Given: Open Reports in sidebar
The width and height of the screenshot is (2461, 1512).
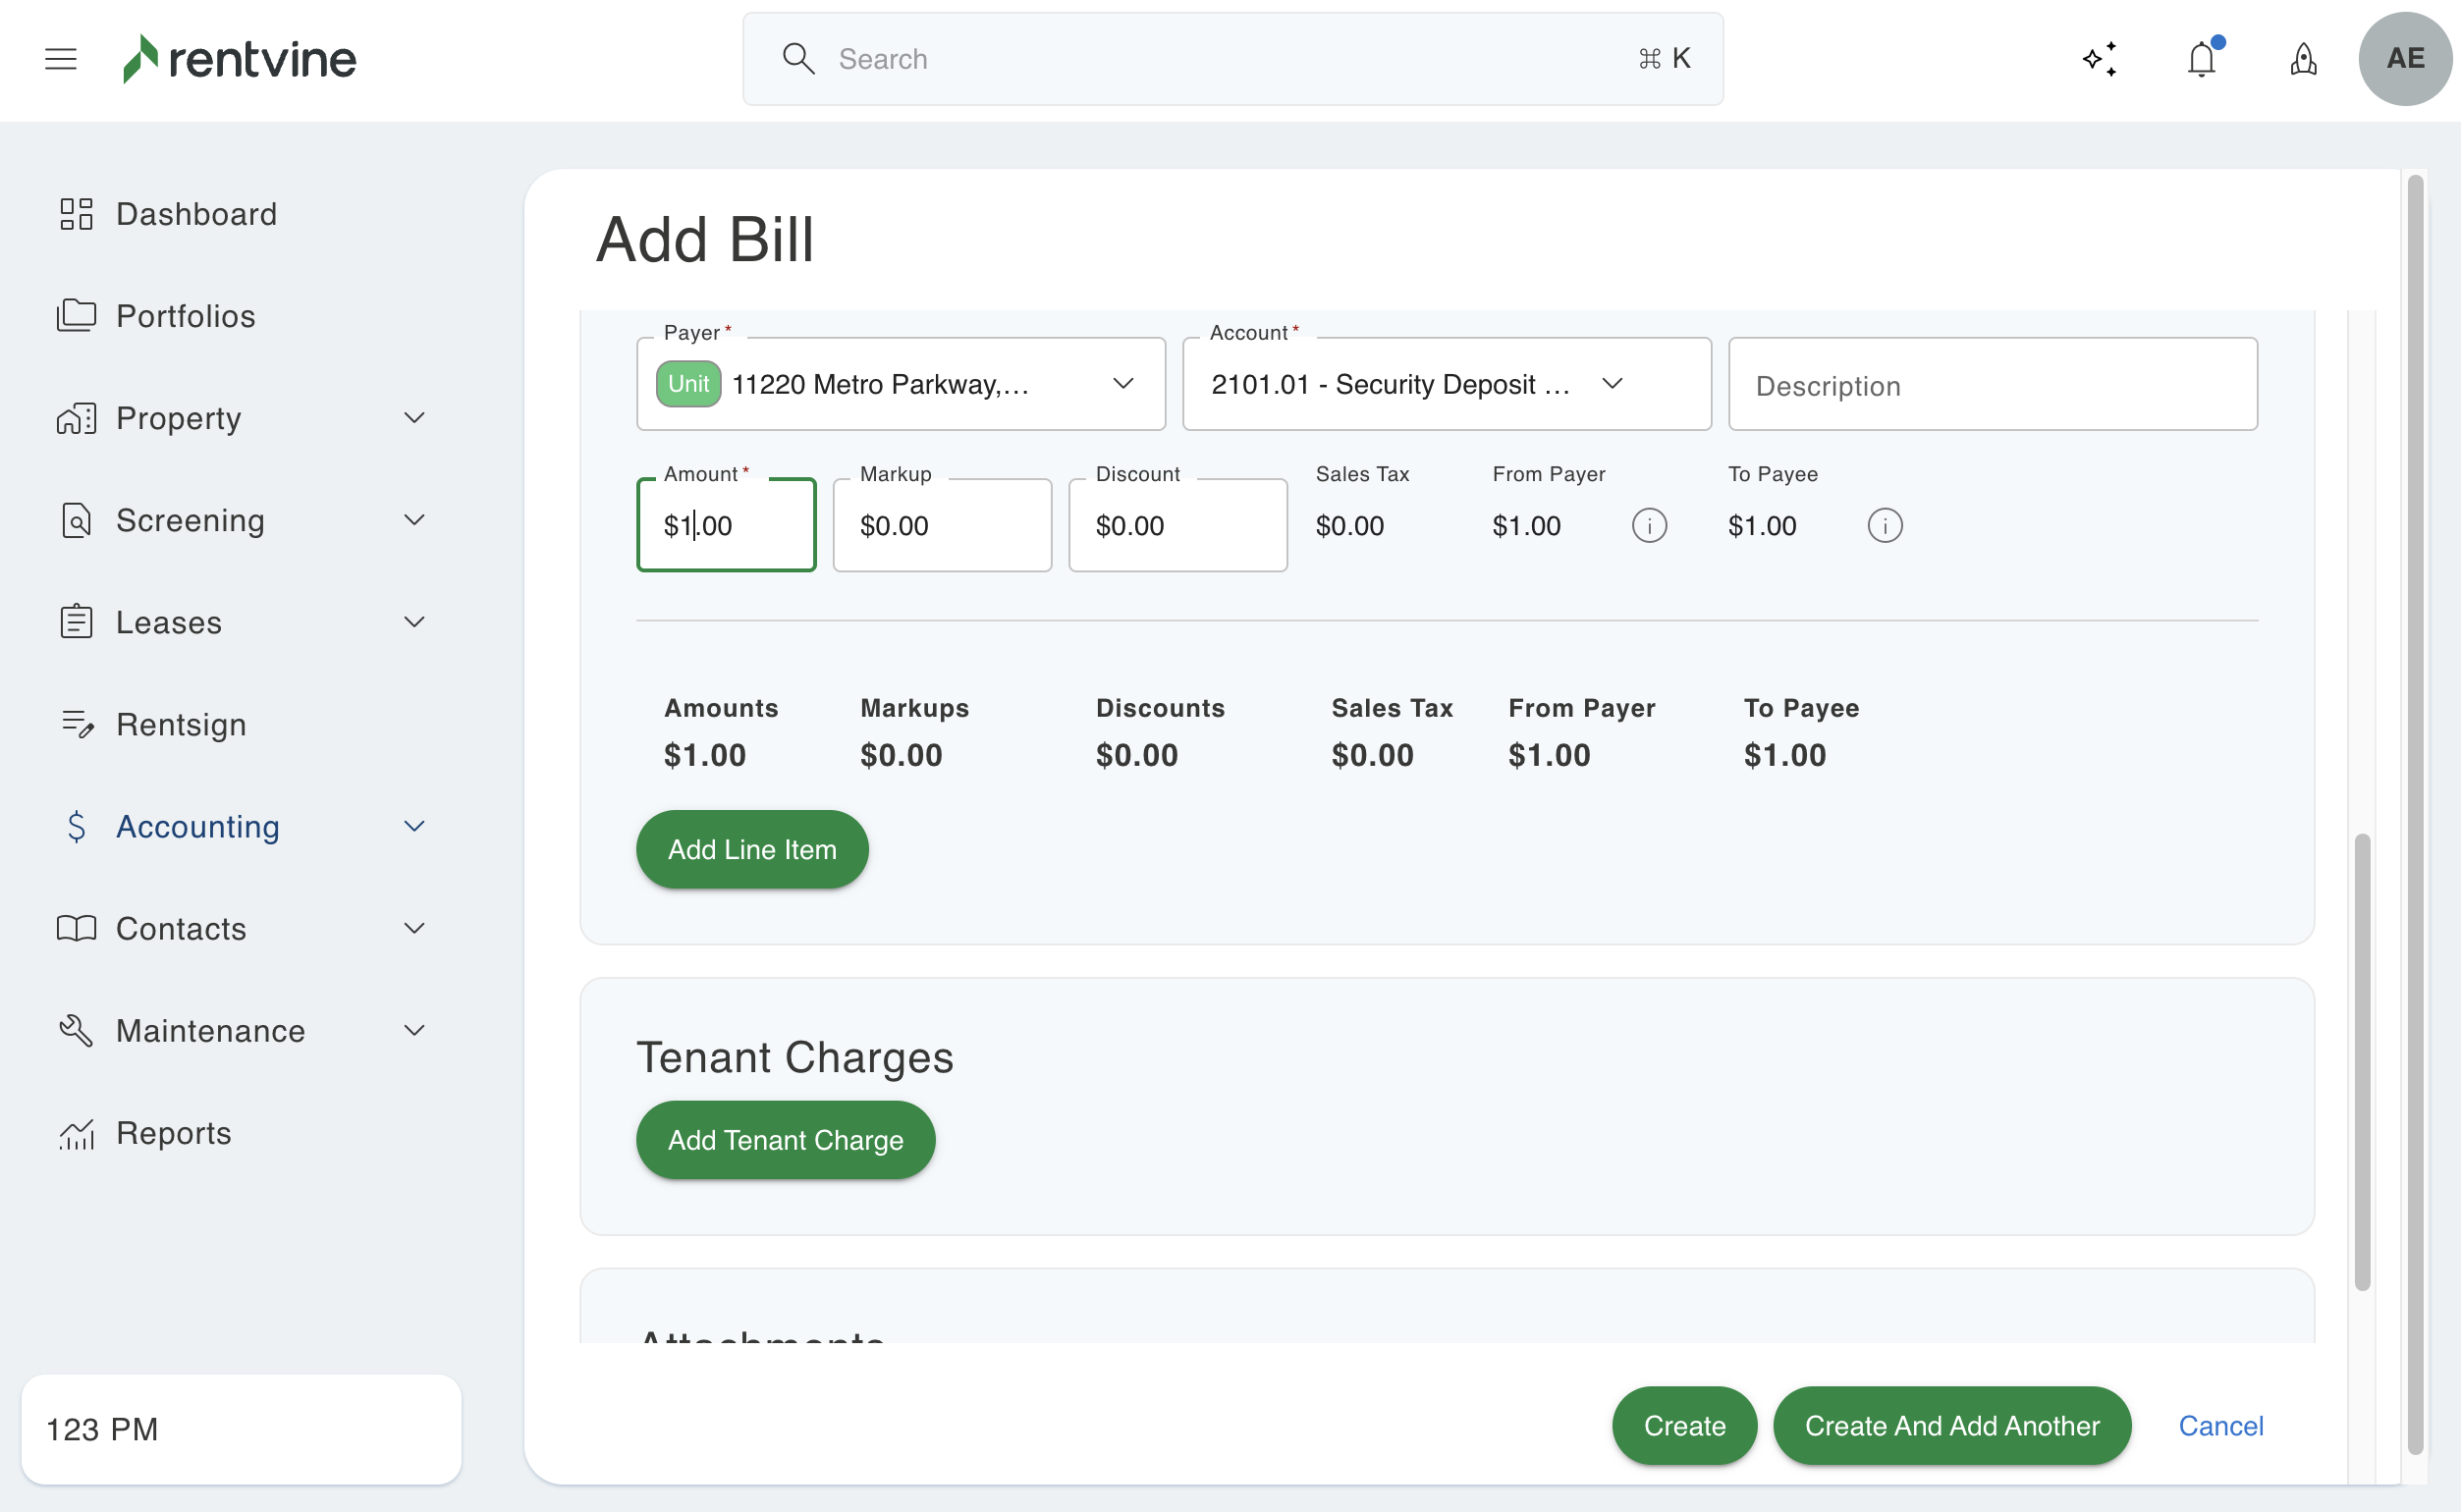Looking at the screenshot, I should point(173,1133).
